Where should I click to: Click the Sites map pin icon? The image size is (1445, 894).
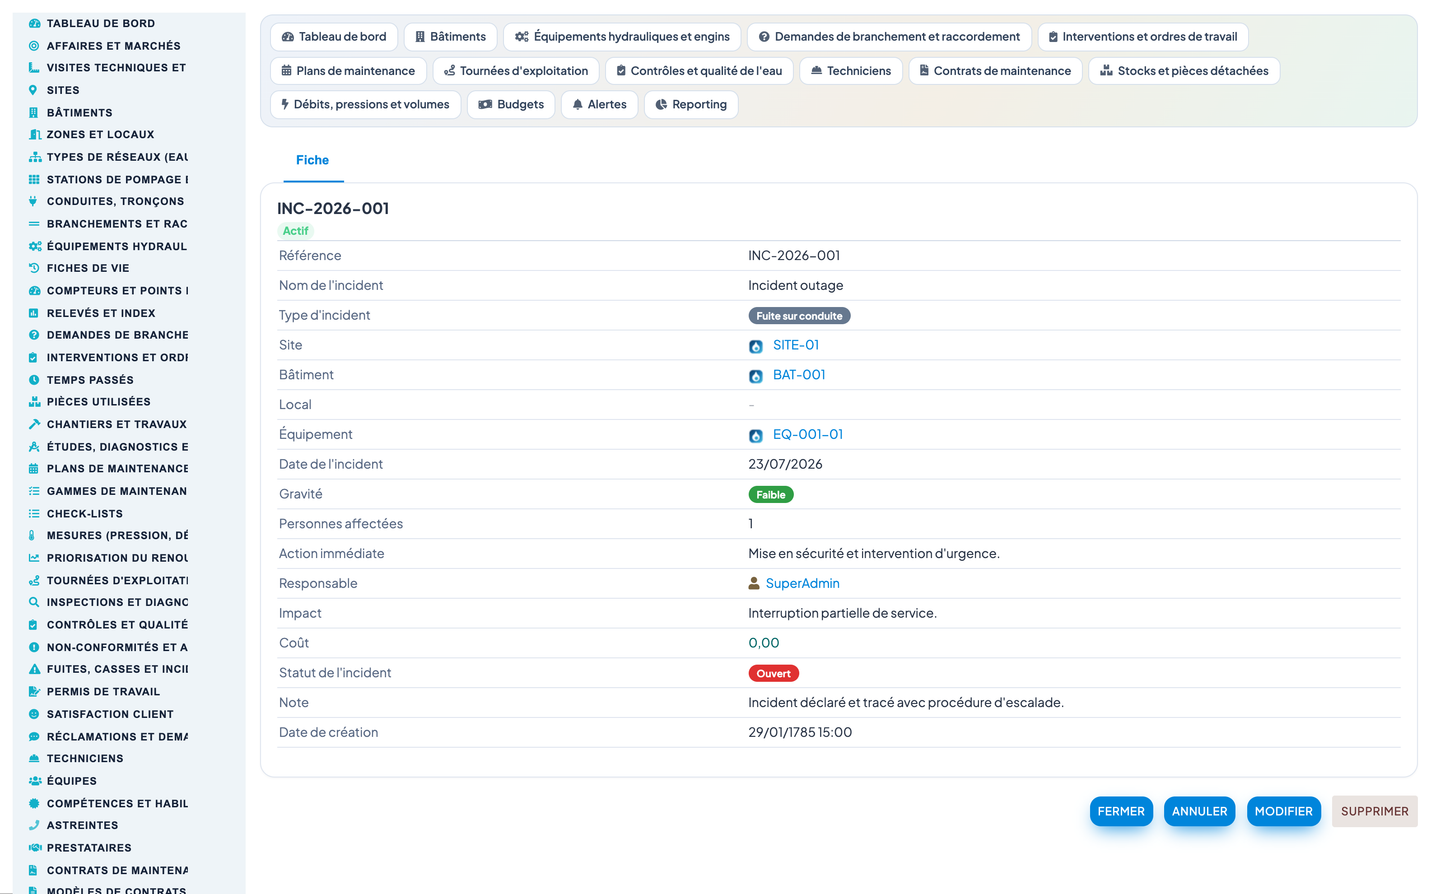click(33, 90)
